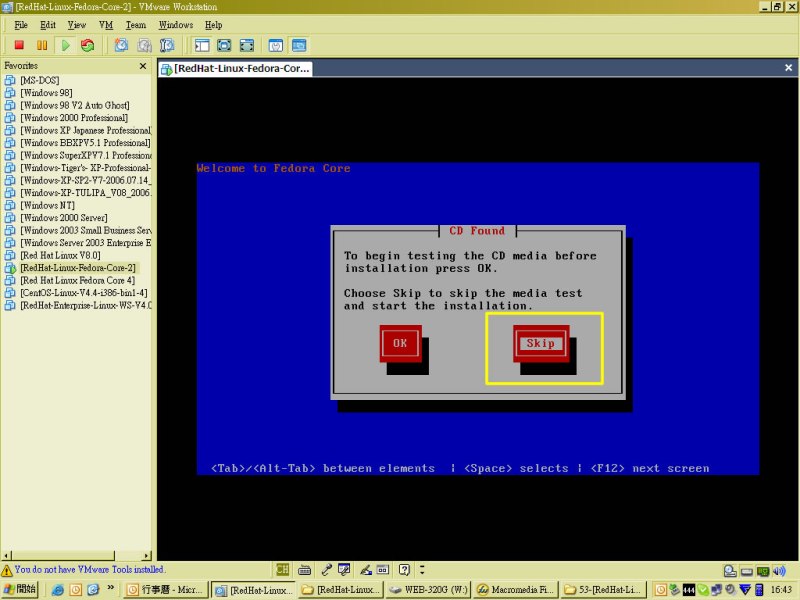Click the IME microphone icon

[x=326, y=569]
